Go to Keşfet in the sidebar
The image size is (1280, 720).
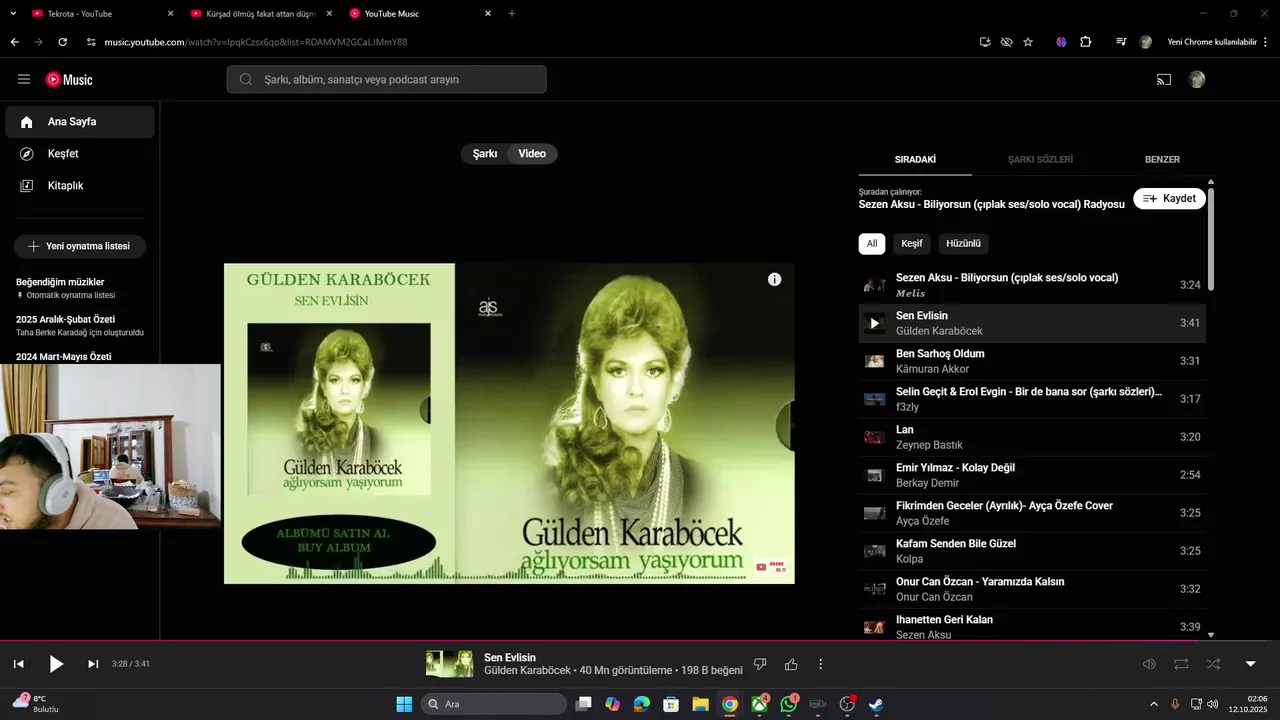click(x=80, y=154)
